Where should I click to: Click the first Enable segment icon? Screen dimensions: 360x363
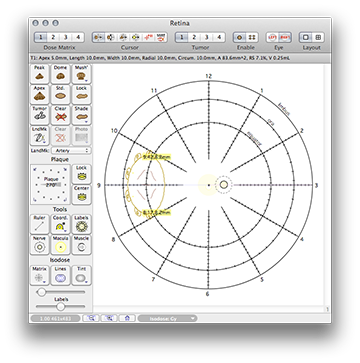(x=240, y=37)
